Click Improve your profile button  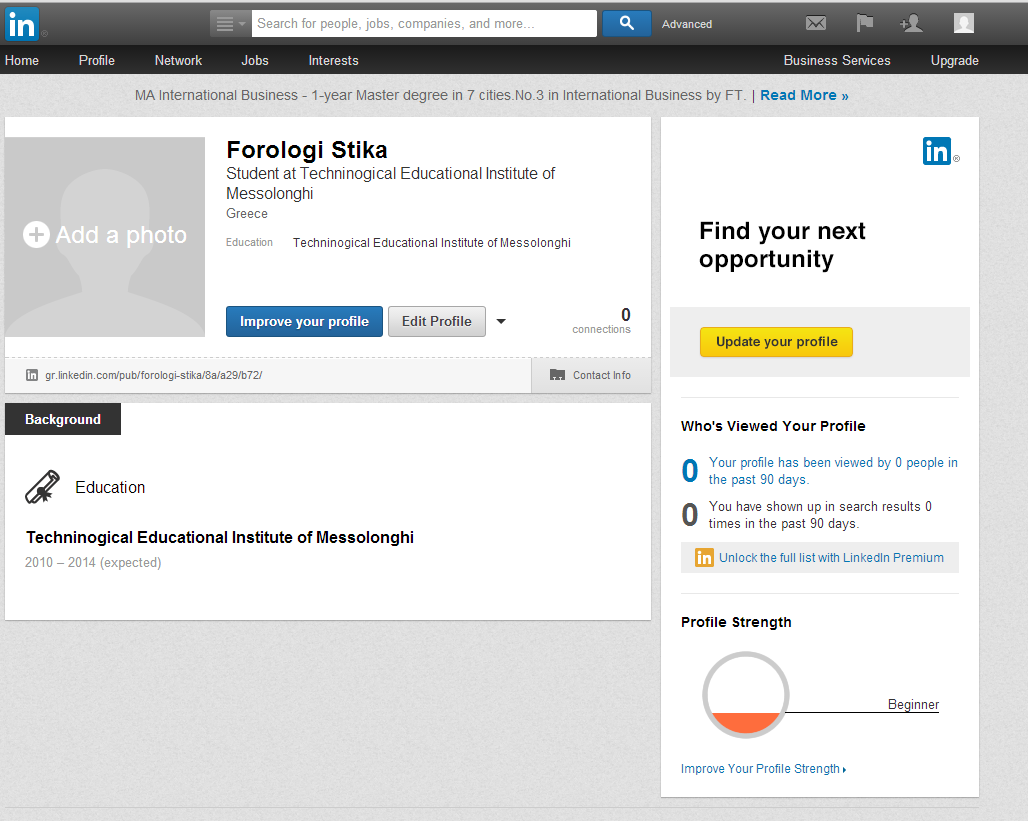[x=304, y=321]
